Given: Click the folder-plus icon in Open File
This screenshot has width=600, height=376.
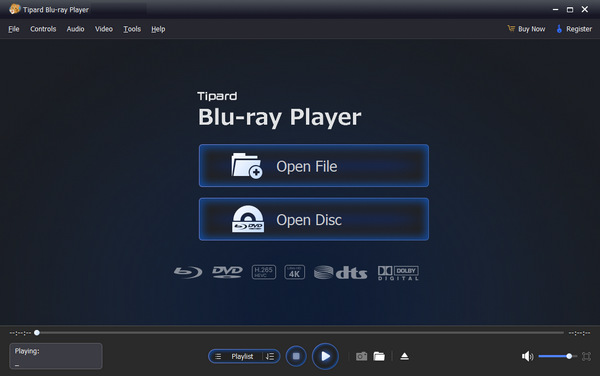Looking at the screenshot, I should click(x=247, y=166).
